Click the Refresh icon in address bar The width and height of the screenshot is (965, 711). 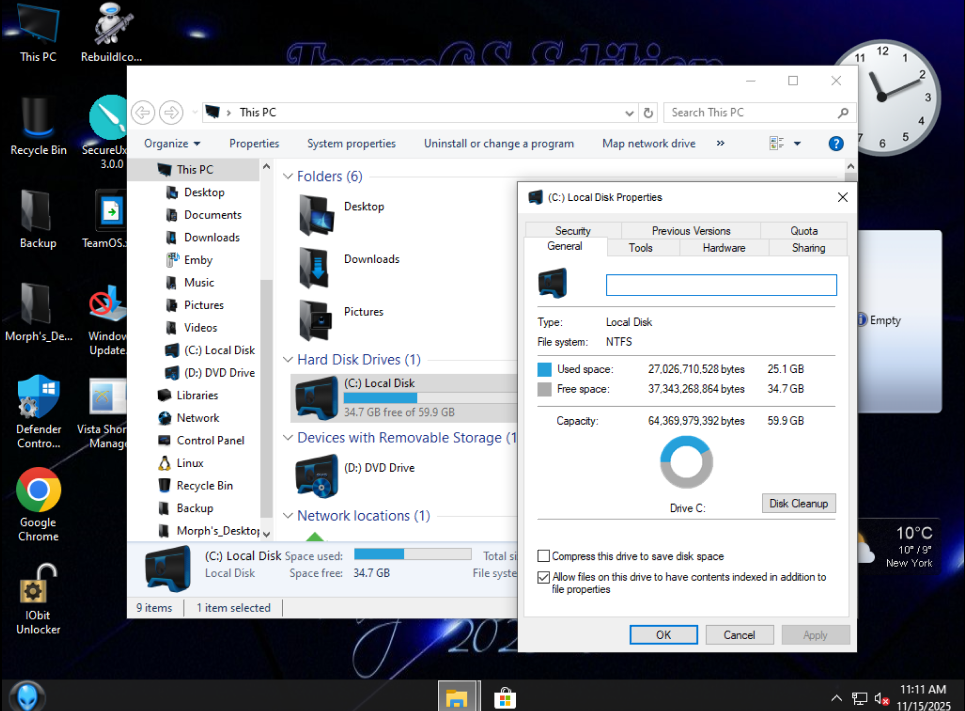tap(648, 113)
